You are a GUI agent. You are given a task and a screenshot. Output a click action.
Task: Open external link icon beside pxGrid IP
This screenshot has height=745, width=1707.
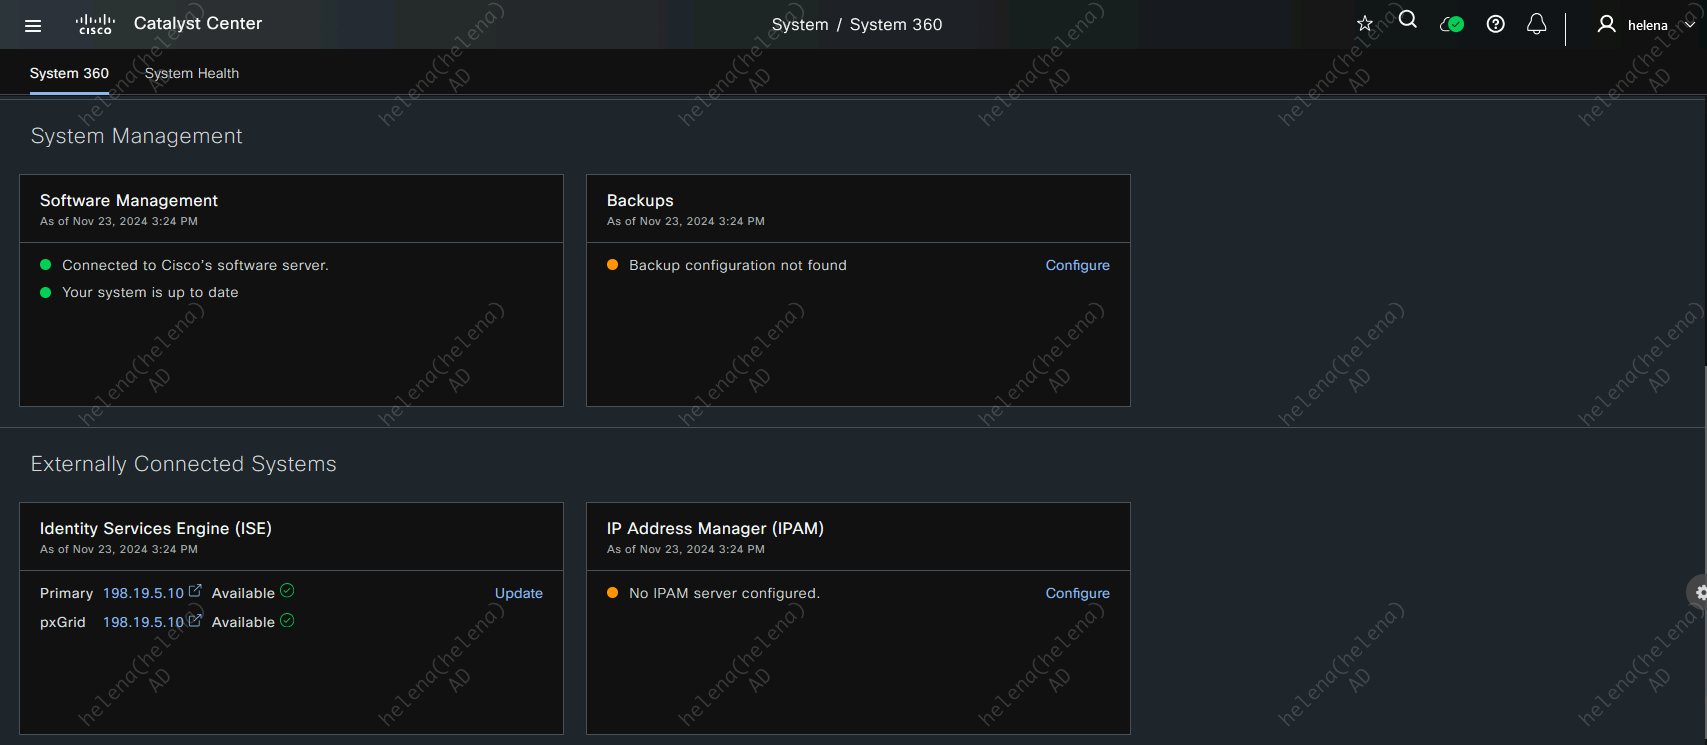195,620
